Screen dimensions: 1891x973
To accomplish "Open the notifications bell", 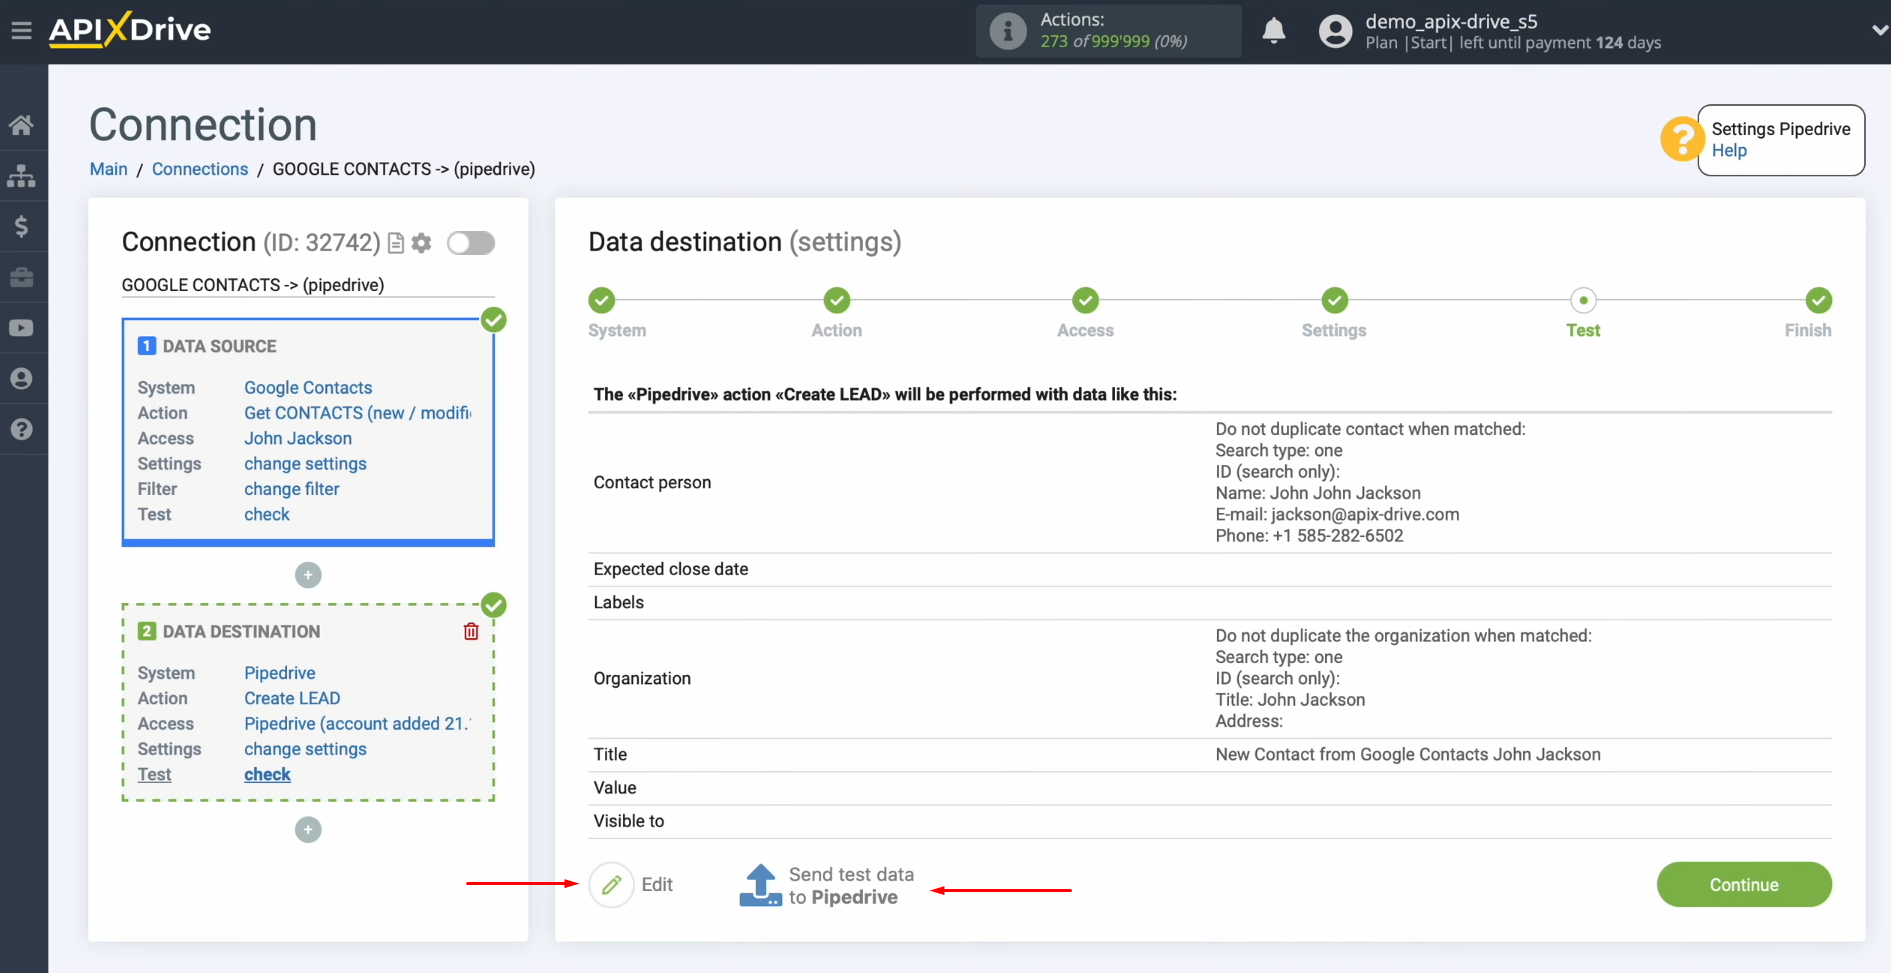I will click(1273, 31).
